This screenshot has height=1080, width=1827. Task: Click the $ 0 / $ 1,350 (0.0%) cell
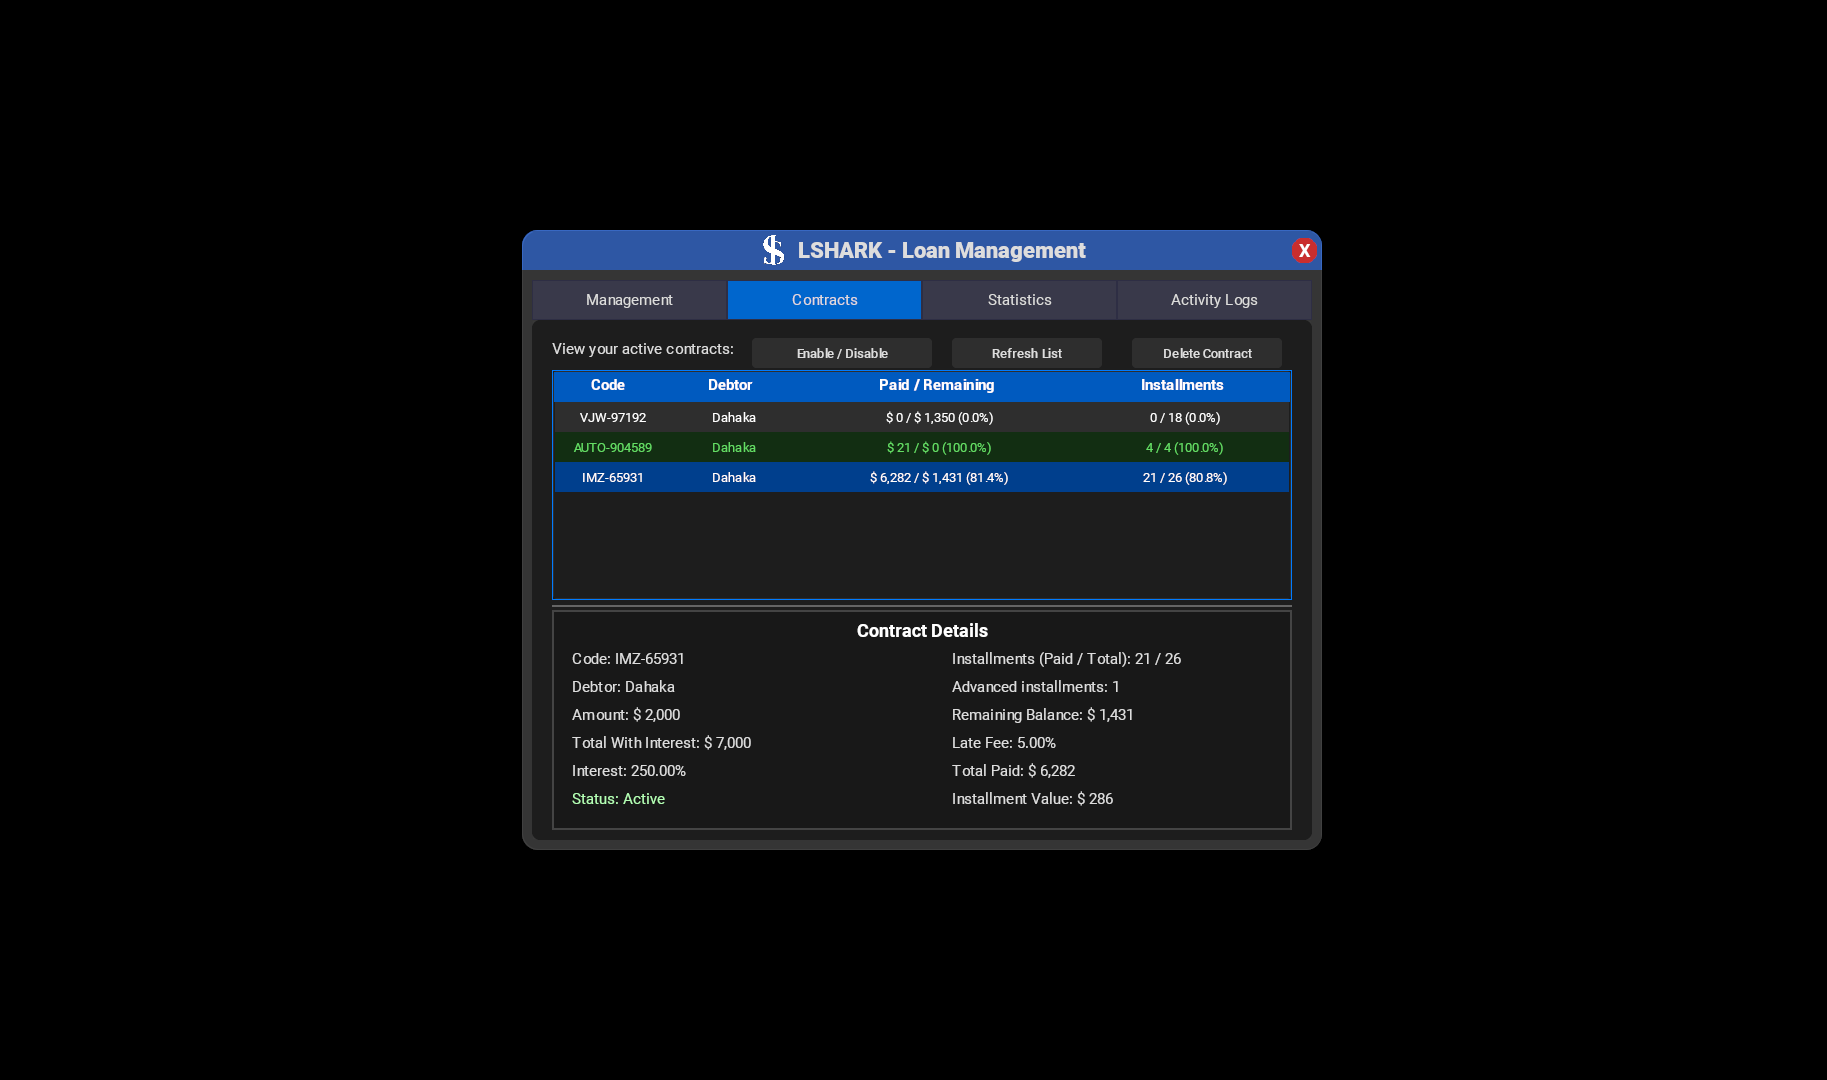pos(939,418)
